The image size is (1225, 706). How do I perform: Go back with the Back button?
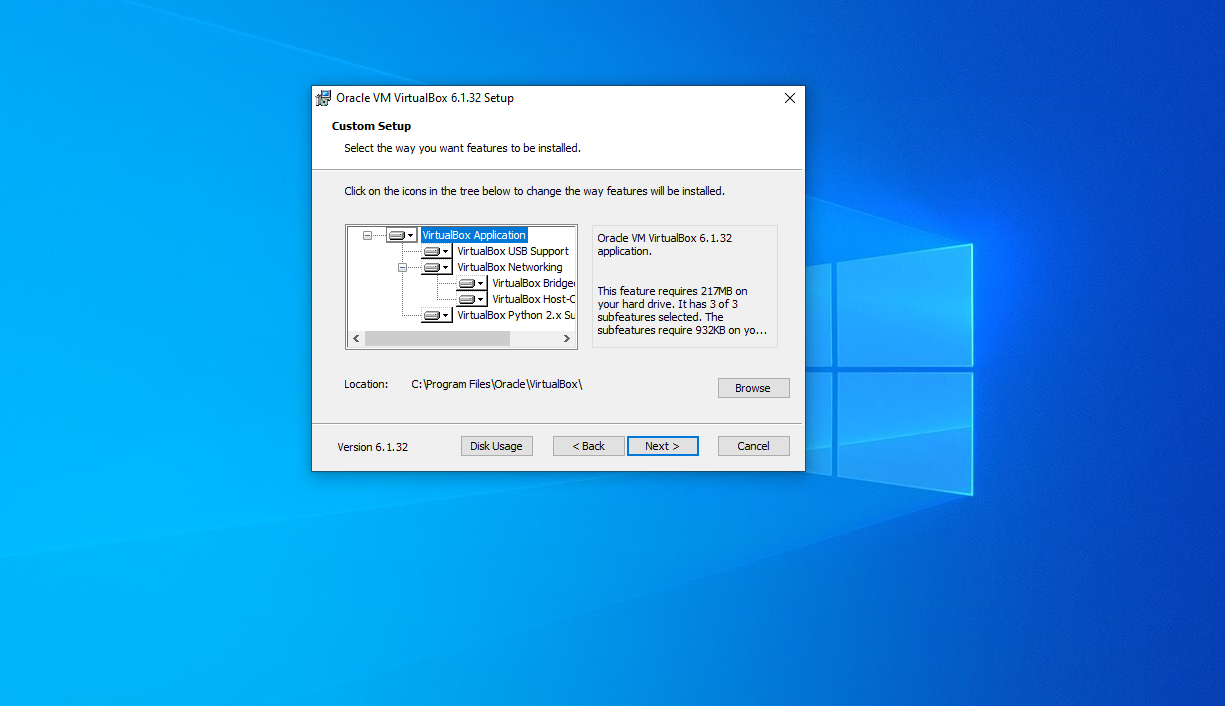589,446
